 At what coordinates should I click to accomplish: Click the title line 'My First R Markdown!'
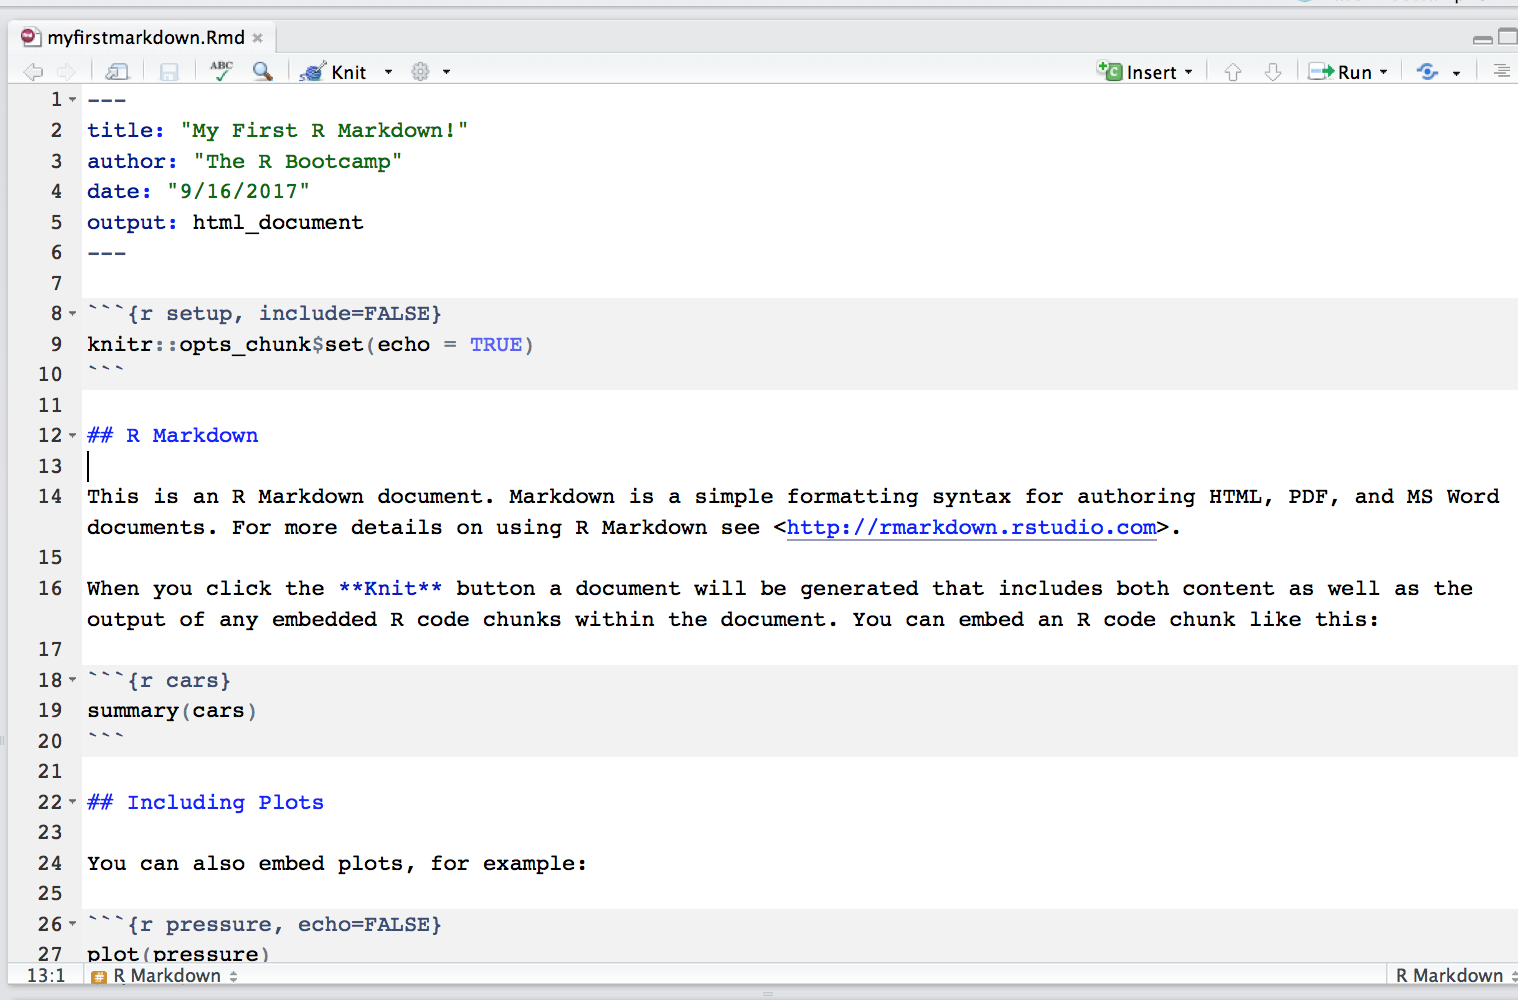pos(277,131)
